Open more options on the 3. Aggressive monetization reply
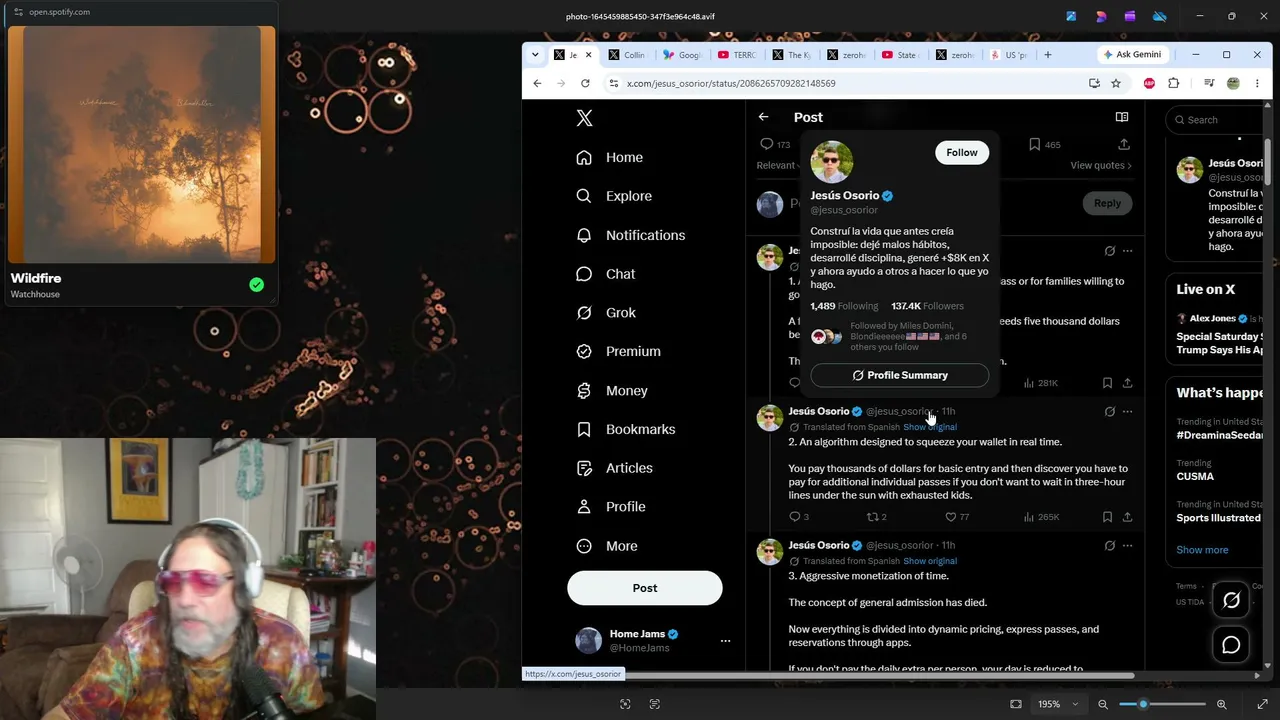 click(x=1128, y=546)
